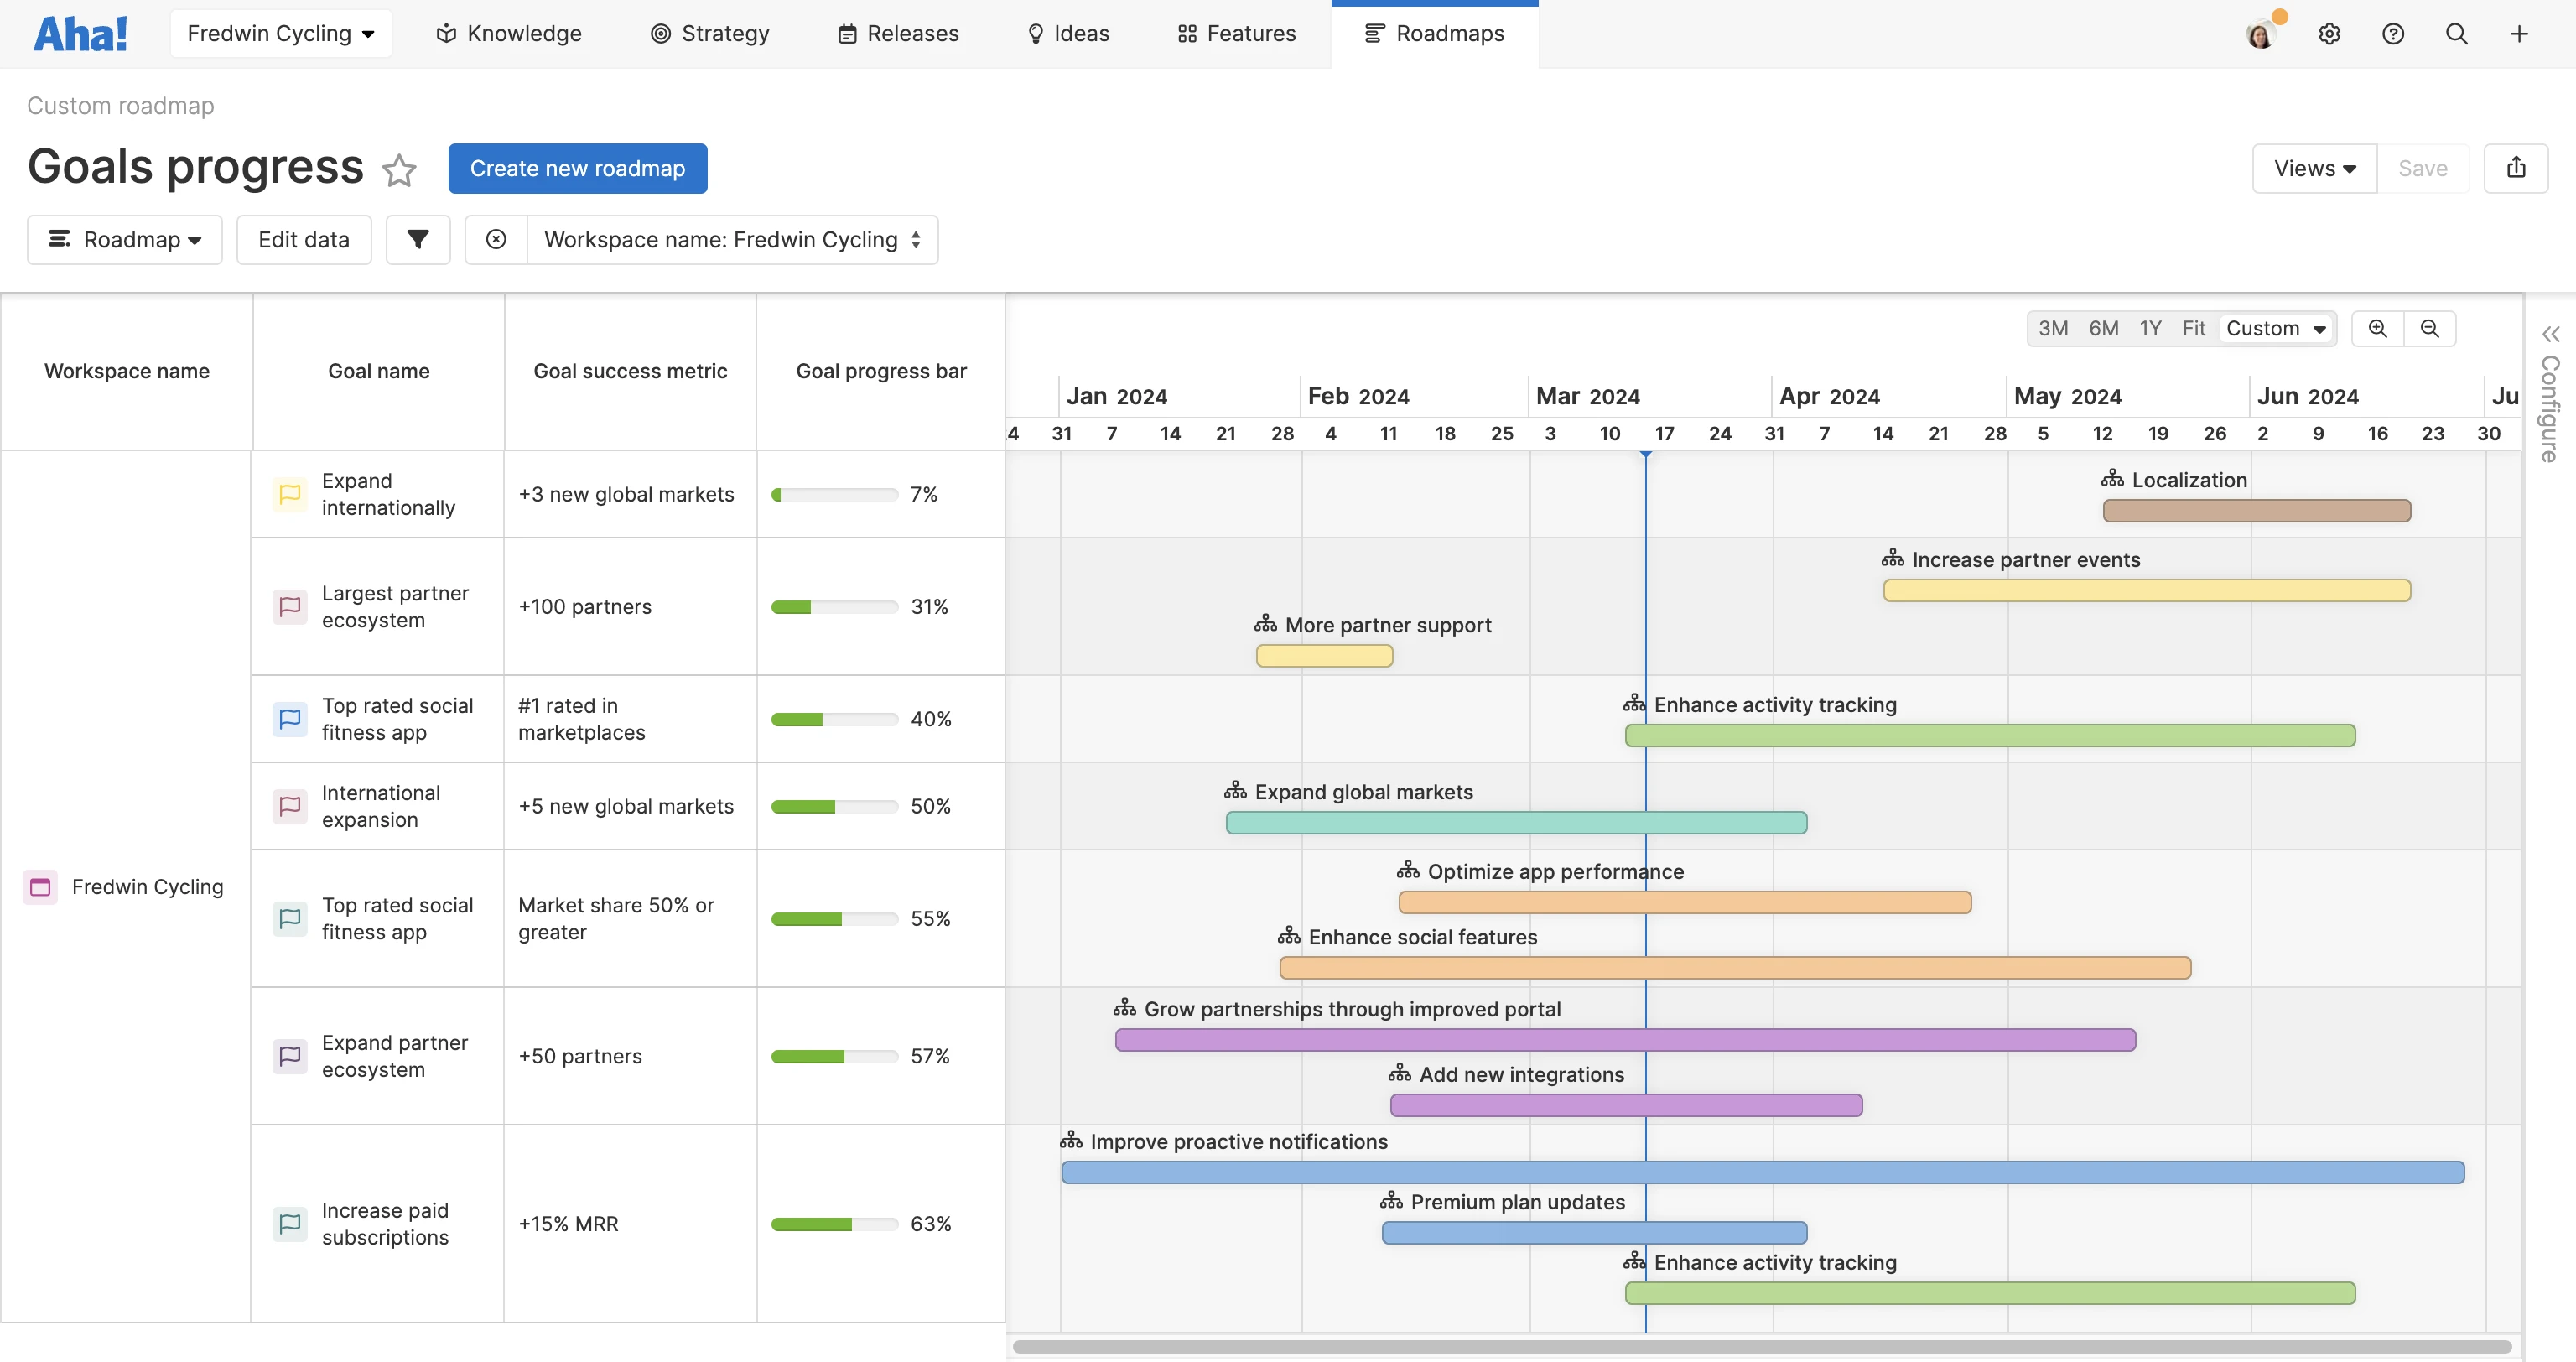This screenshot has height=1362, width=2576.
Task: Open the Views dropdown
Action: click(2313, 168)
